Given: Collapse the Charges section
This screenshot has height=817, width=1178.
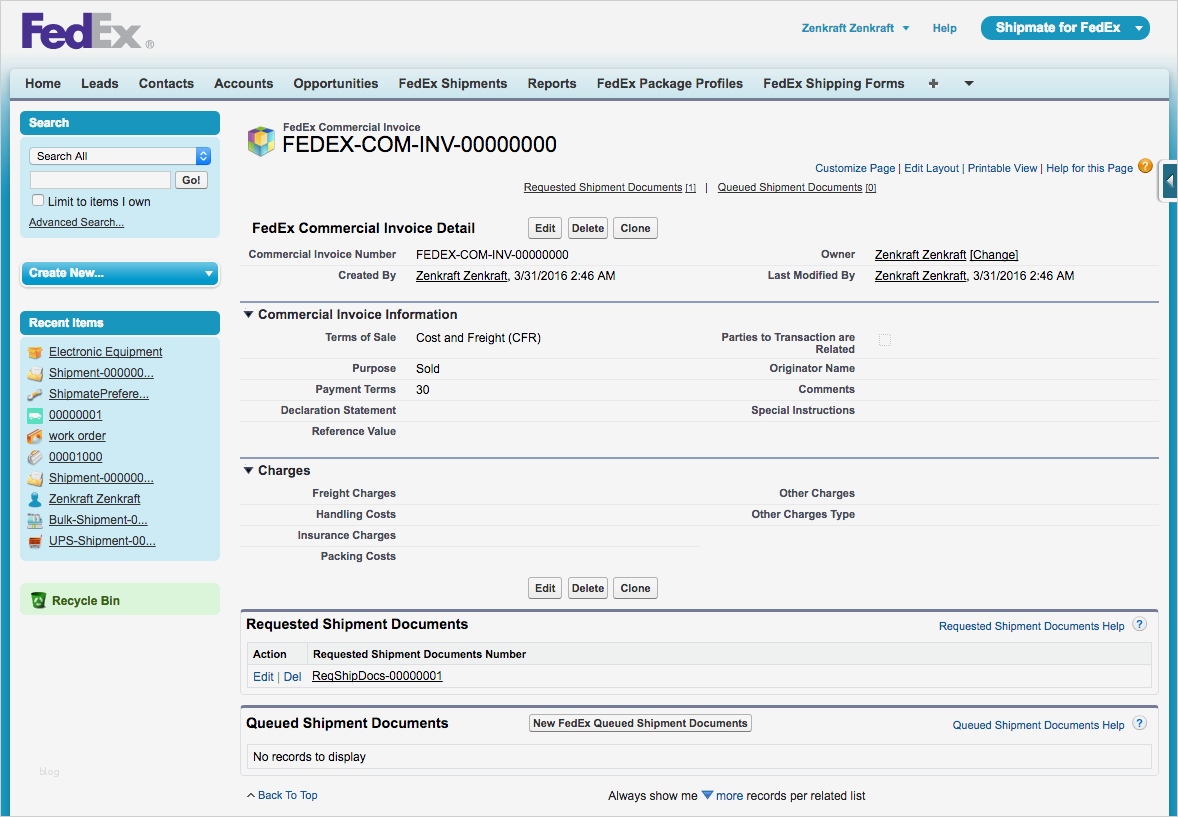Looking at the screenshot, I should [249, 471].
